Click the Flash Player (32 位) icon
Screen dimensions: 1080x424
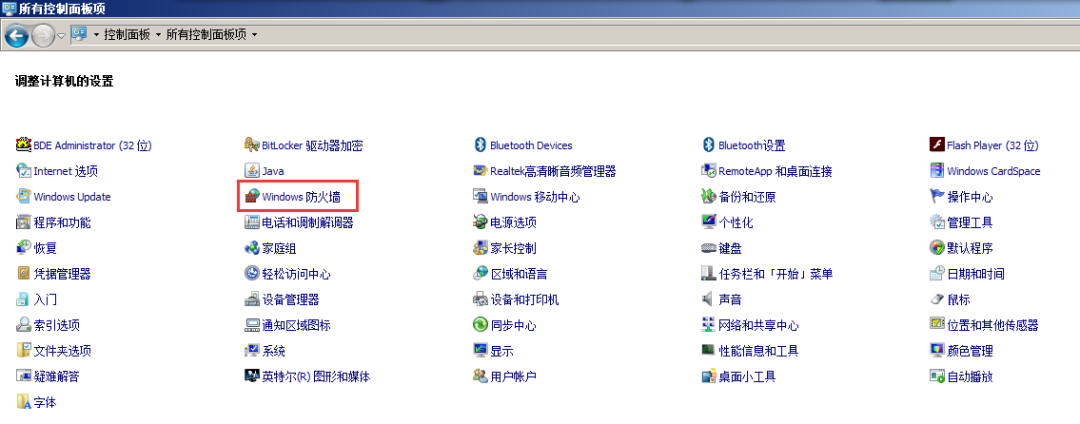(937, 145)
